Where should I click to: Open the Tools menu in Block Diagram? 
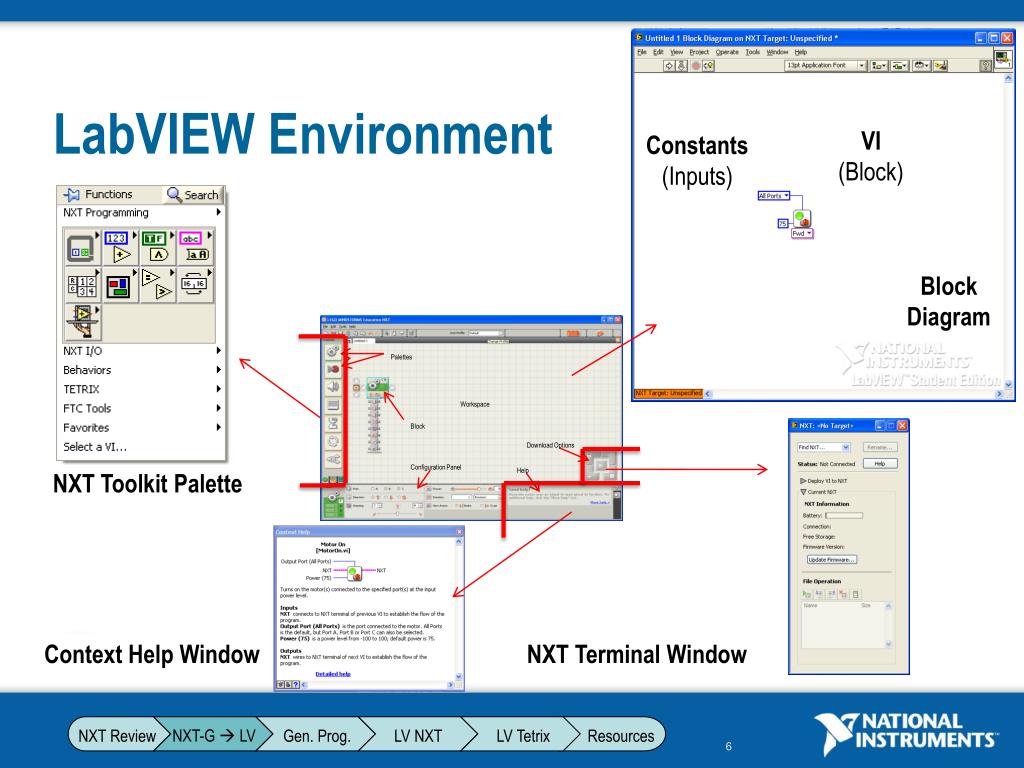click(x=752, y=52)
